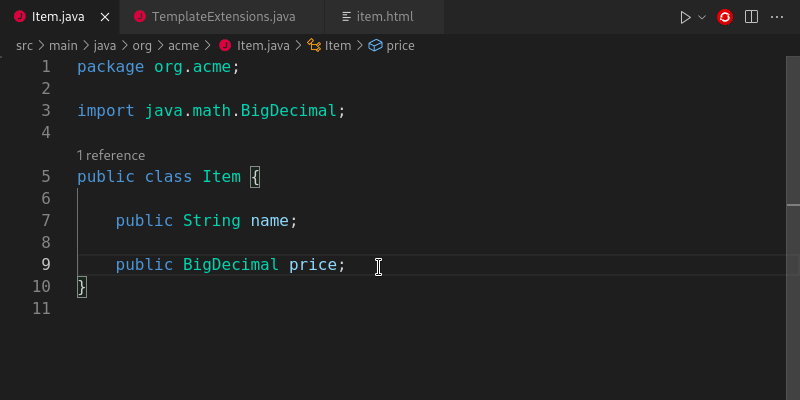Switch to the TemplateExtensions.java tab
The height and width of the screenshot is (400, 800).
(x=223, y=17)
